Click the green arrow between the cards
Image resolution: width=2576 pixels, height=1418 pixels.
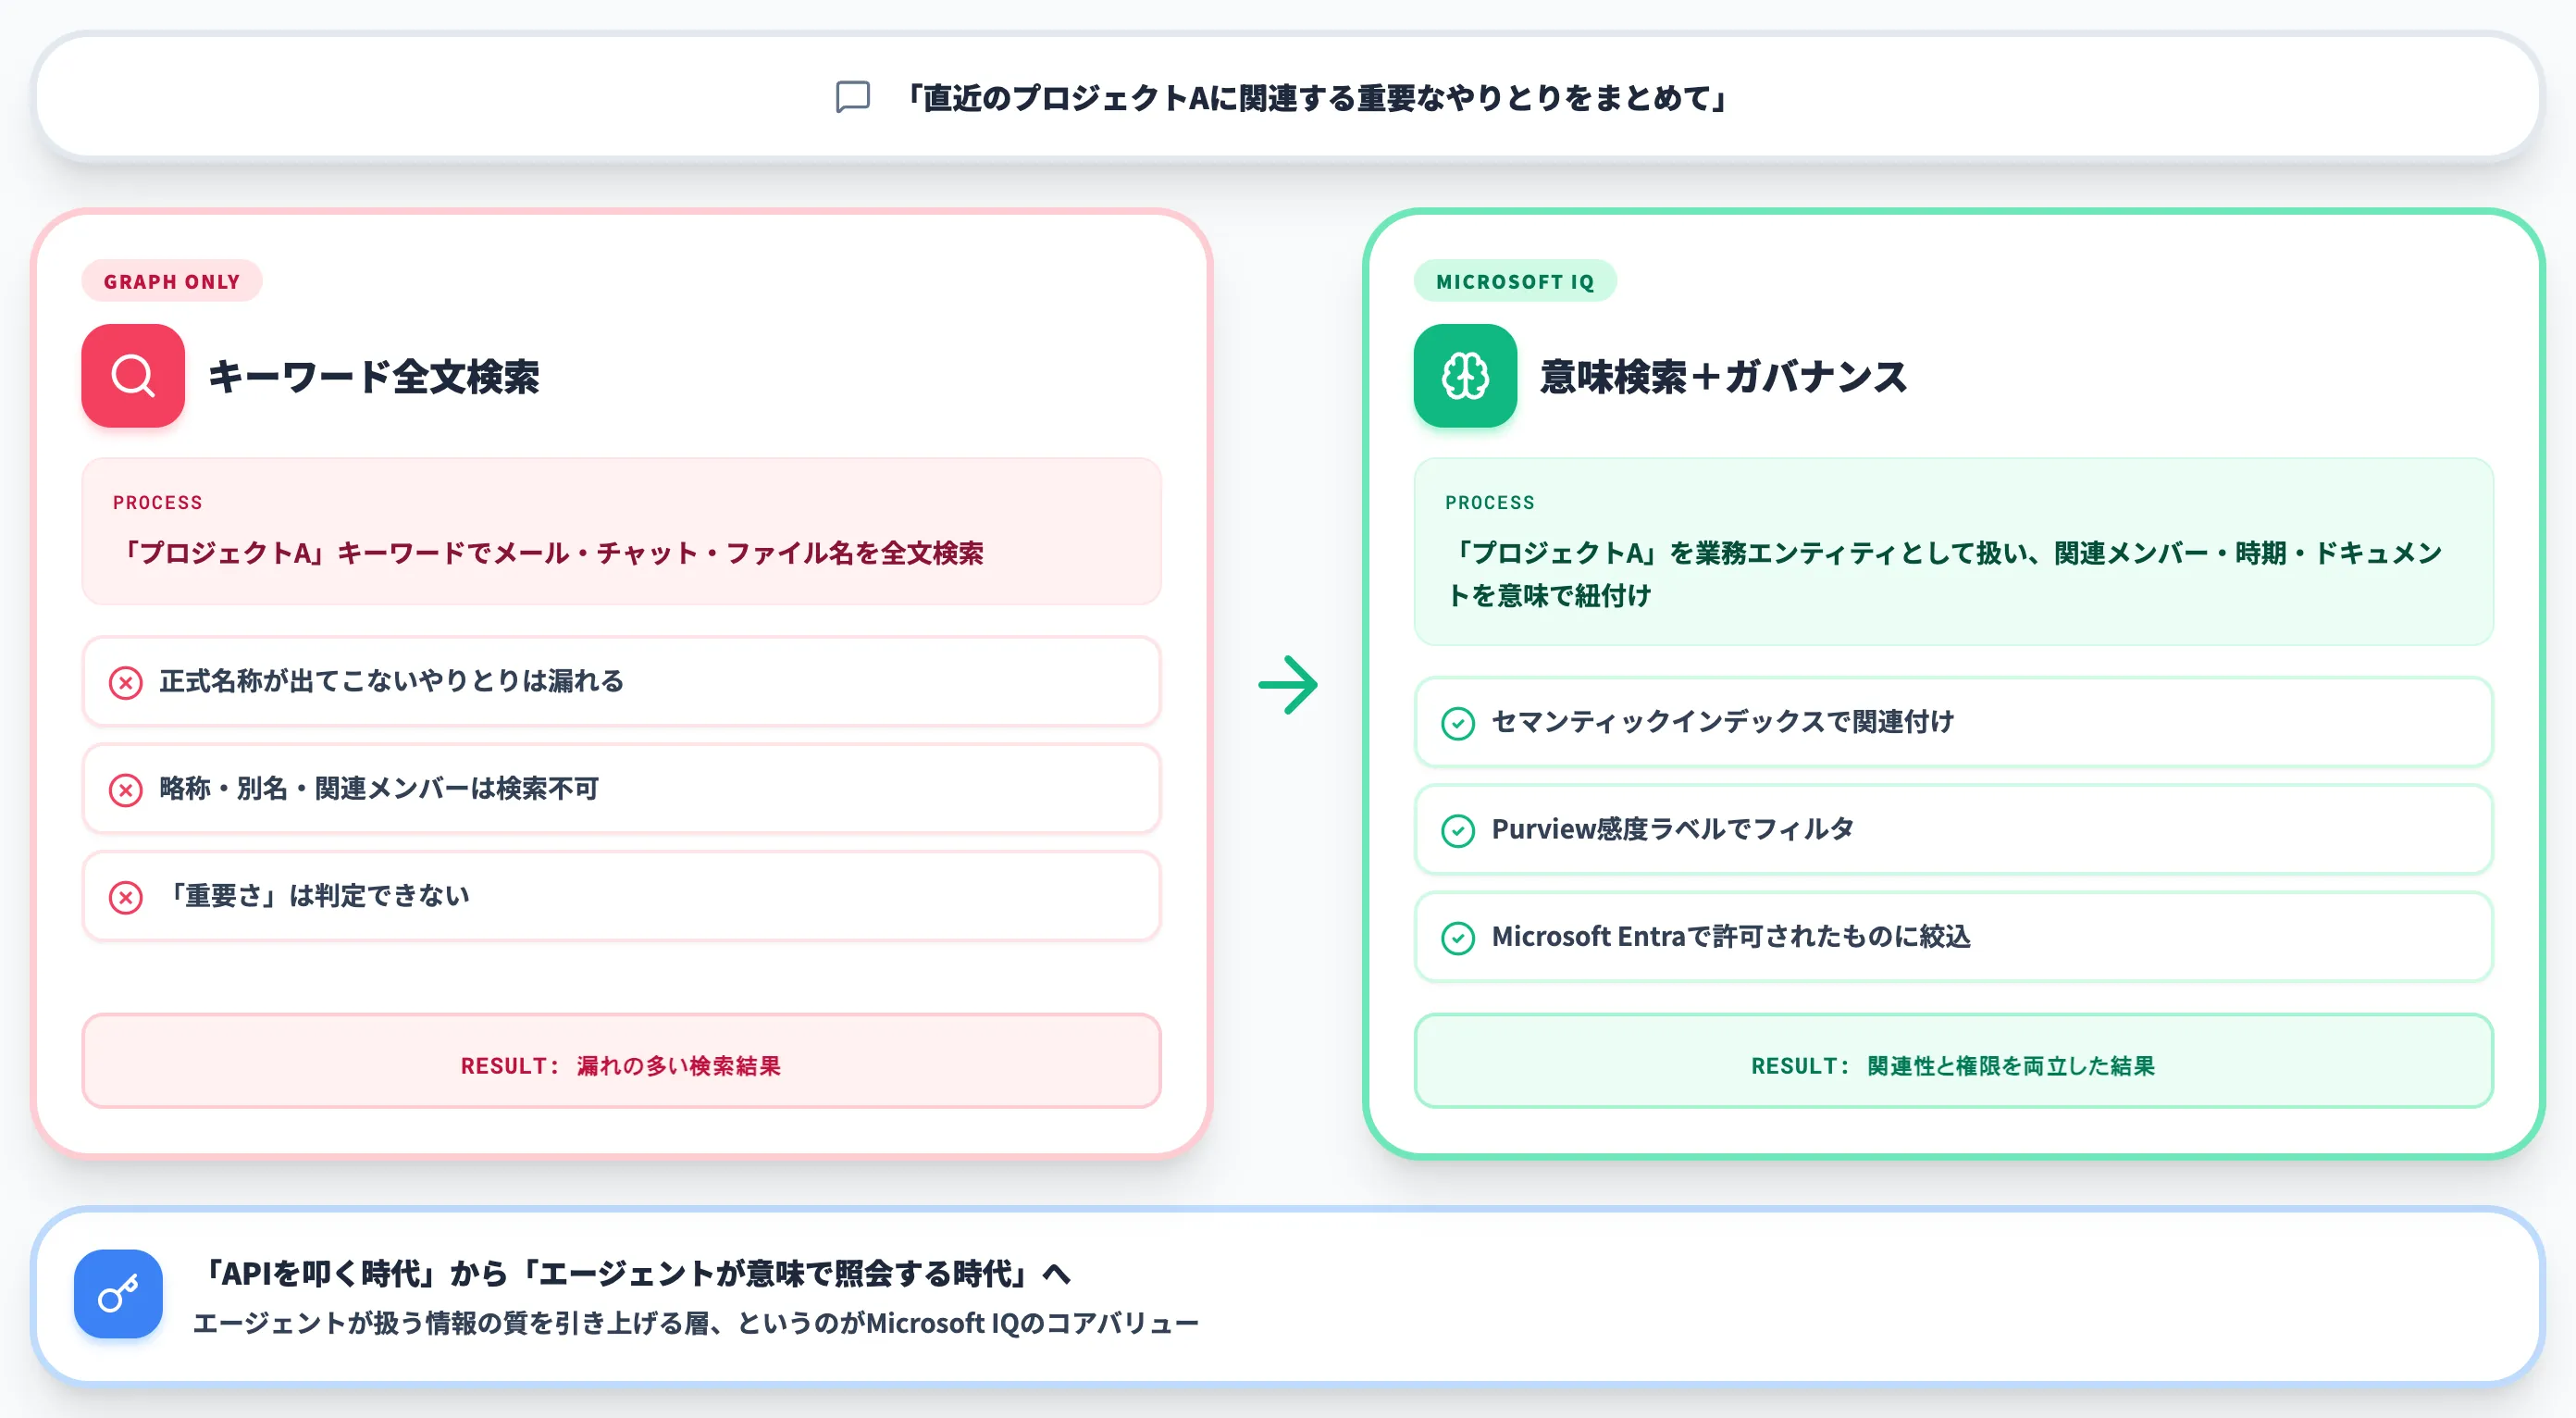tap(1288, 684)
